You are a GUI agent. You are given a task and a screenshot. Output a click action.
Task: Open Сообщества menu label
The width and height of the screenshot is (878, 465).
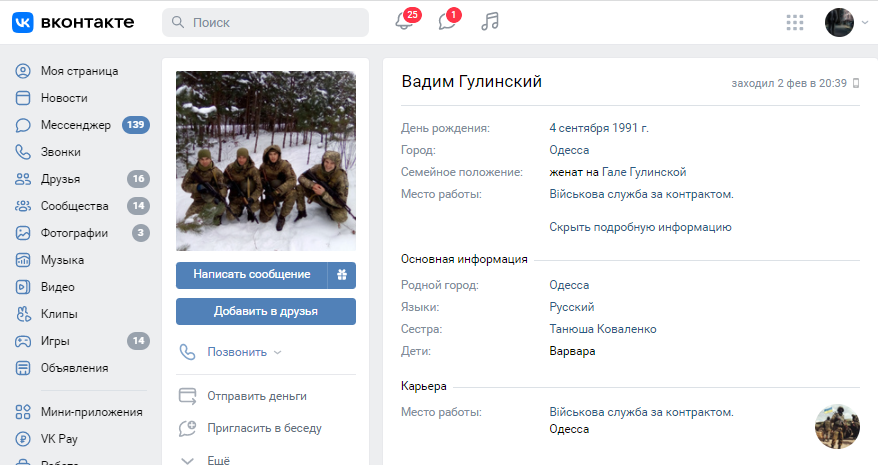coord(74,206)
